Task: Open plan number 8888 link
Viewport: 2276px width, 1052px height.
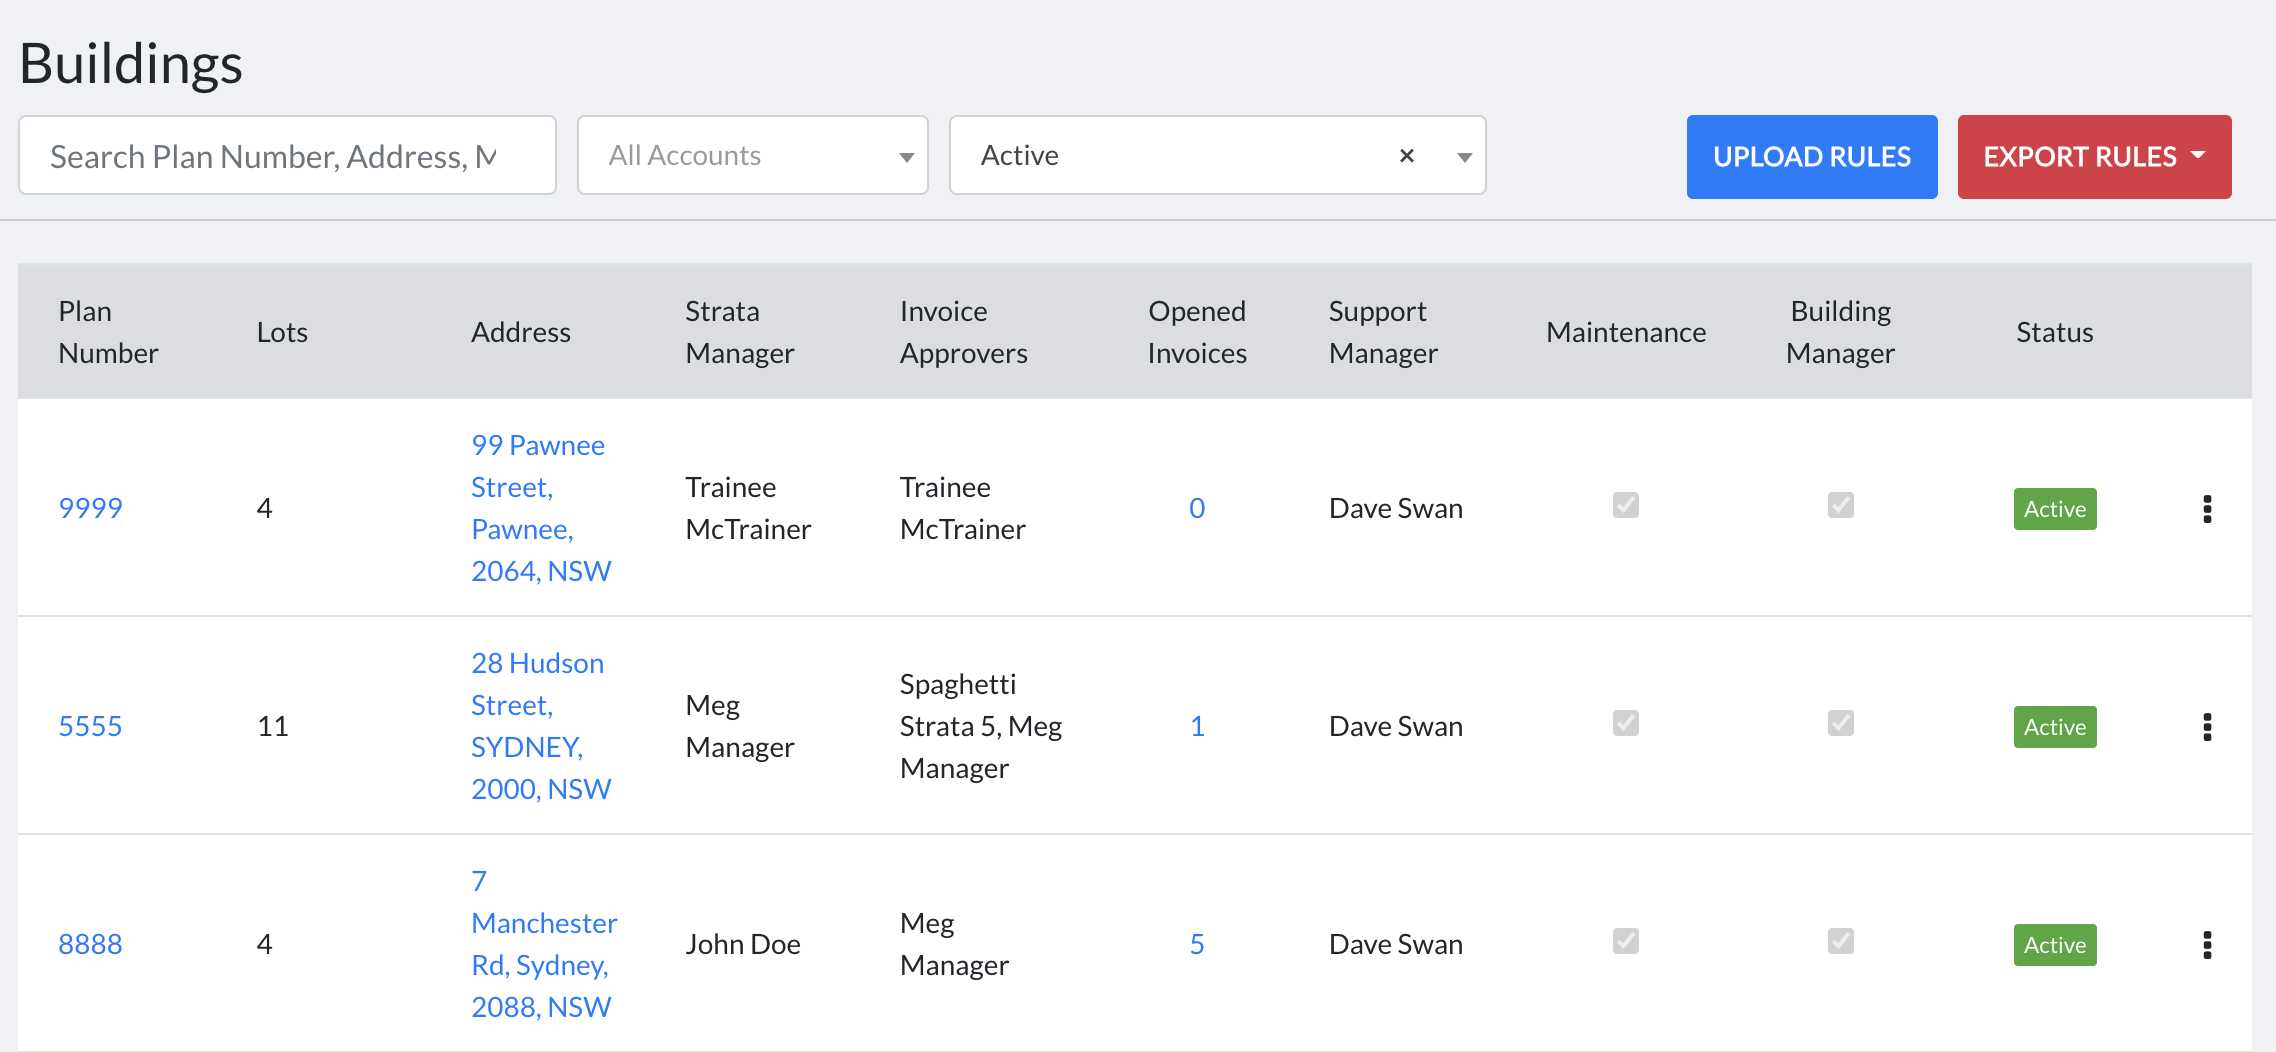Action: click(90, 944)
